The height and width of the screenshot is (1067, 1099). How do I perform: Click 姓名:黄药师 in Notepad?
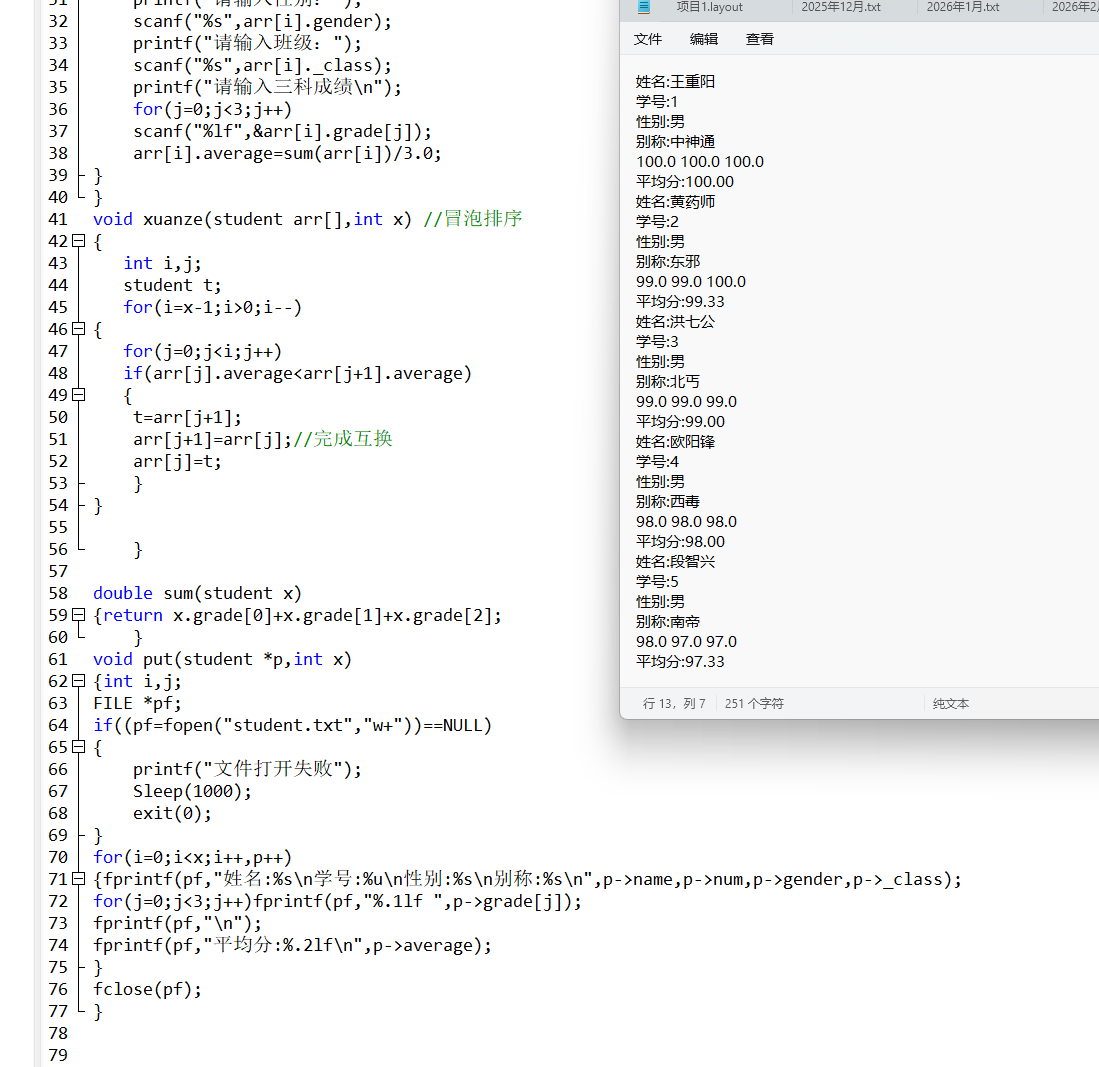tap(675, 201)
